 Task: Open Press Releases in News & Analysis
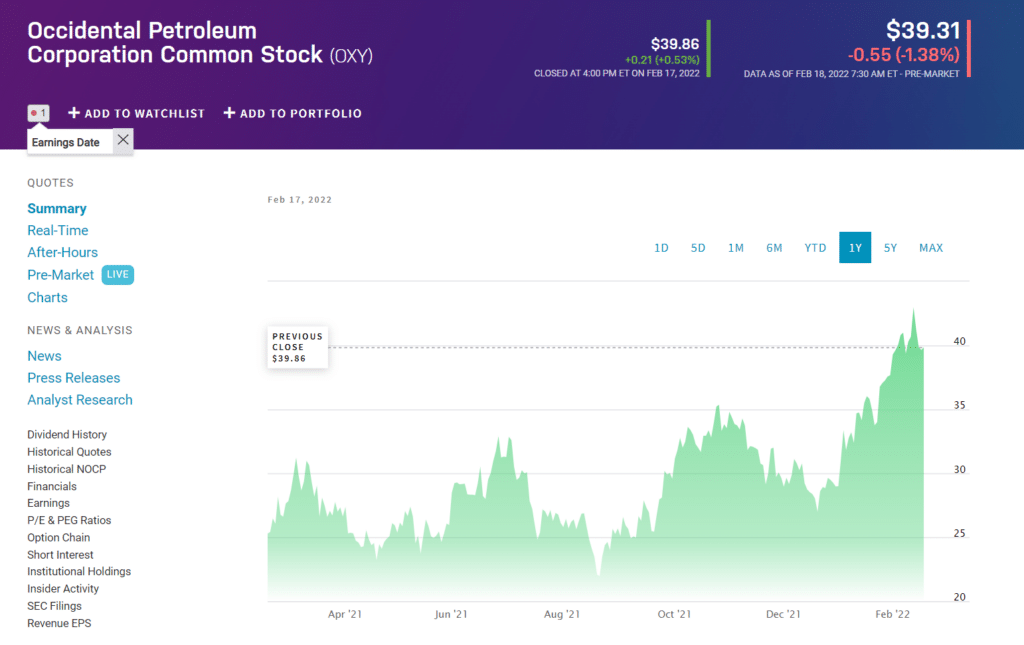coord(74,378)
